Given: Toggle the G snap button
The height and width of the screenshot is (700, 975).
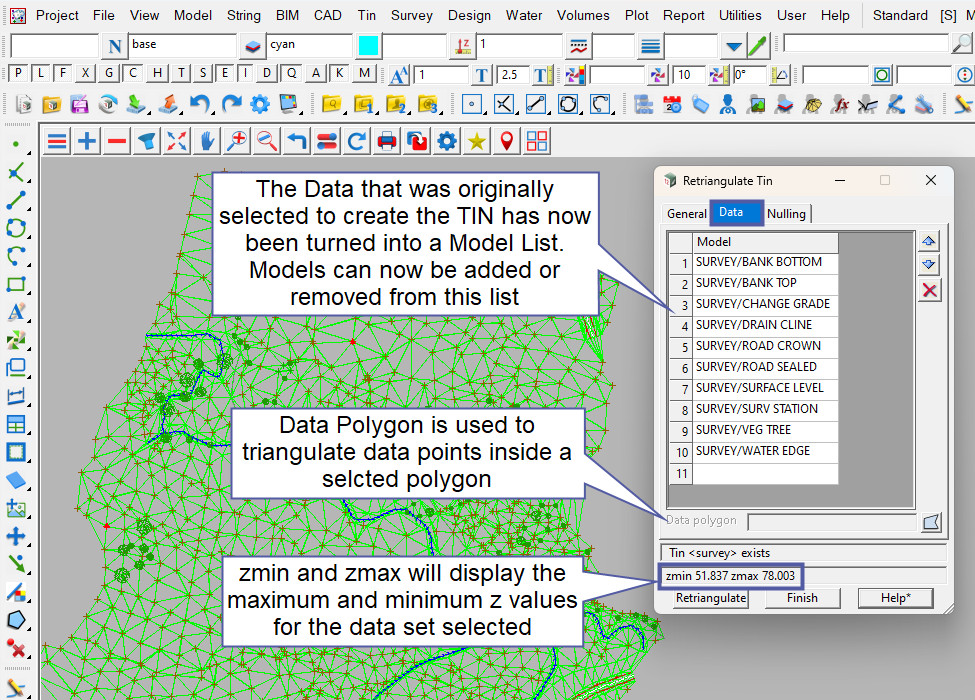Looking at the screenshot, I should [x=108, y=73].
